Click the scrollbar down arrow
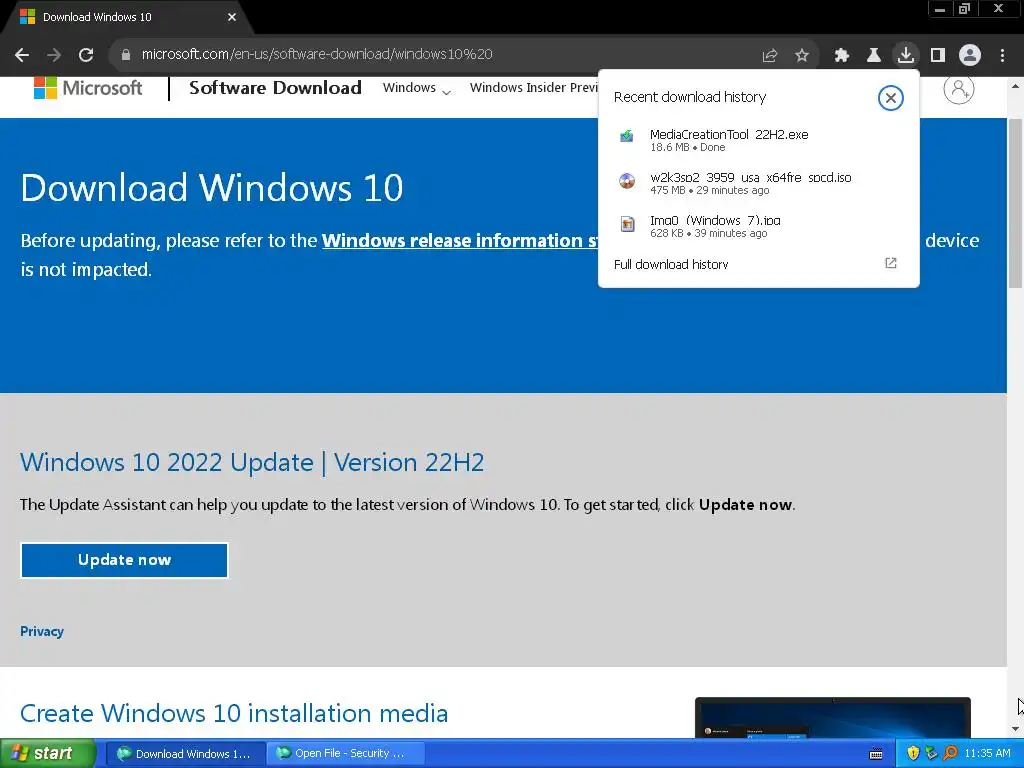 coord(1015,729)
